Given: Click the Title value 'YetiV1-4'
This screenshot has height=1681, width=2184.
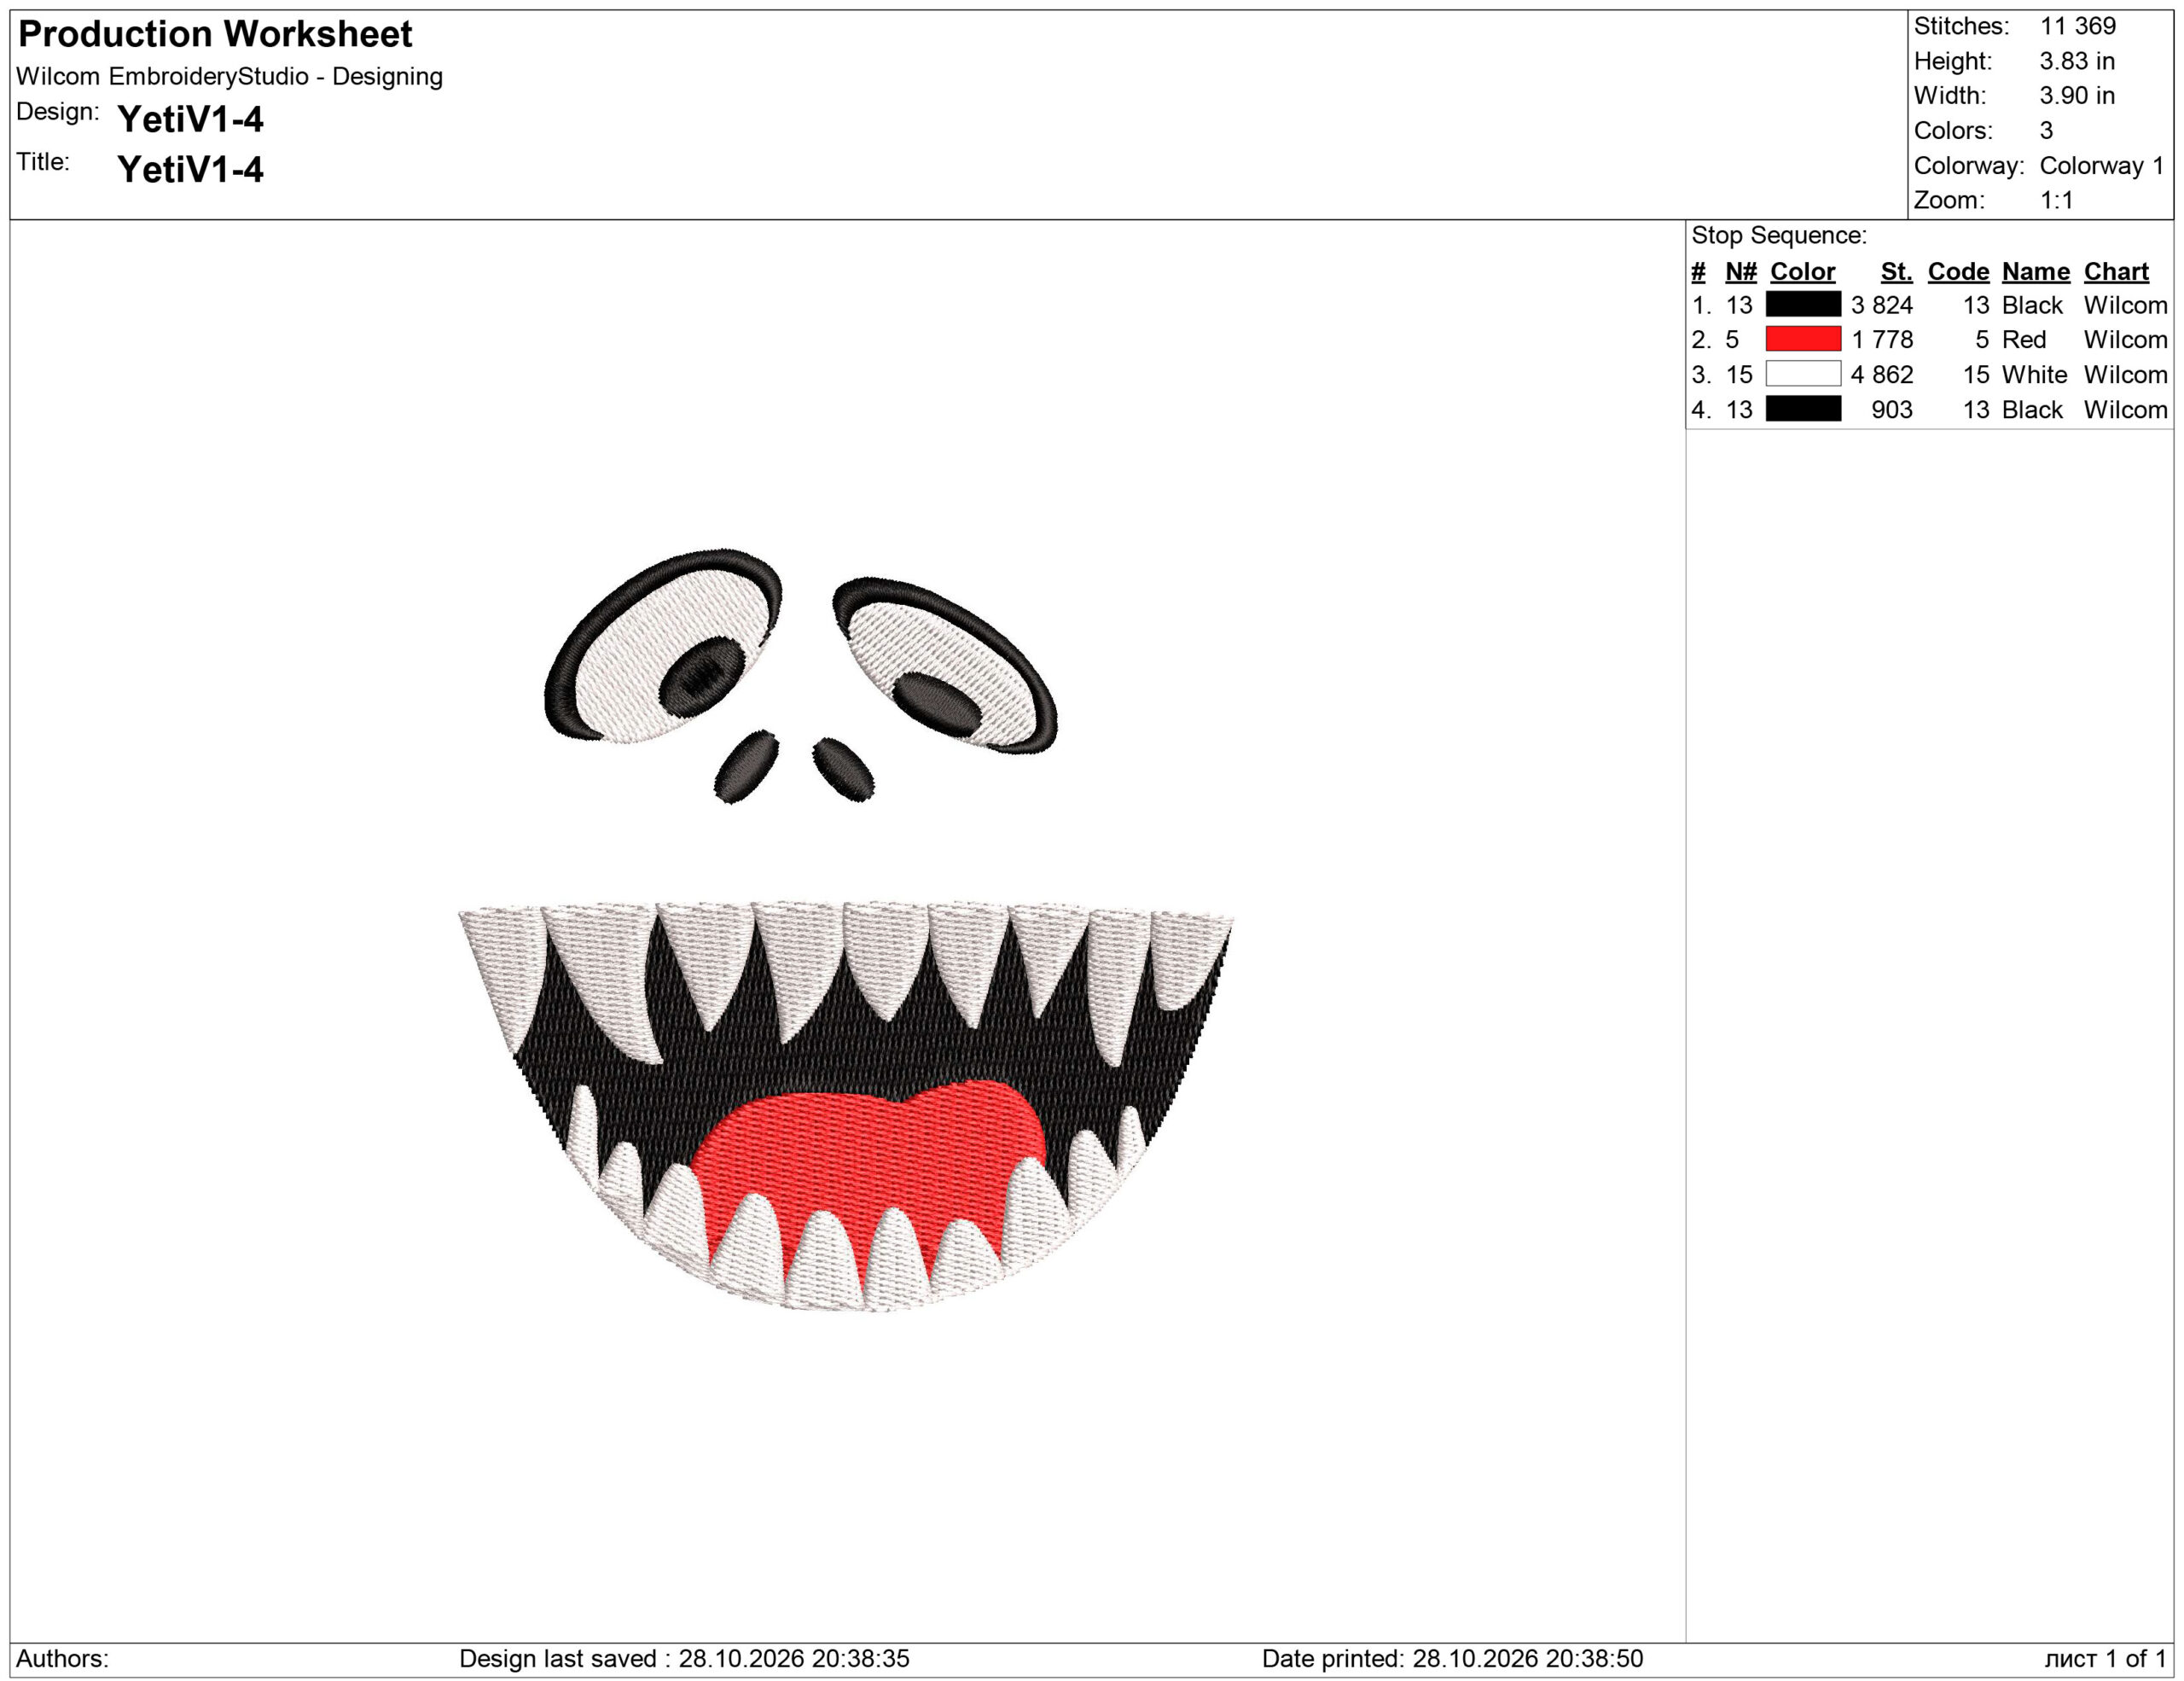Looking at the screenshot, I should pyautogui.click(x=190, y=169).
